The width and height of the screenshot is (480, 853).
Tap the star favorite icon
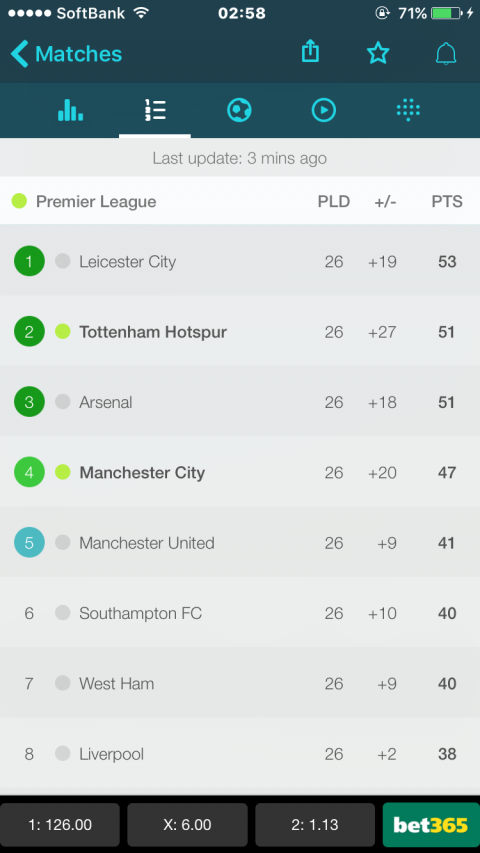(378, 53)
